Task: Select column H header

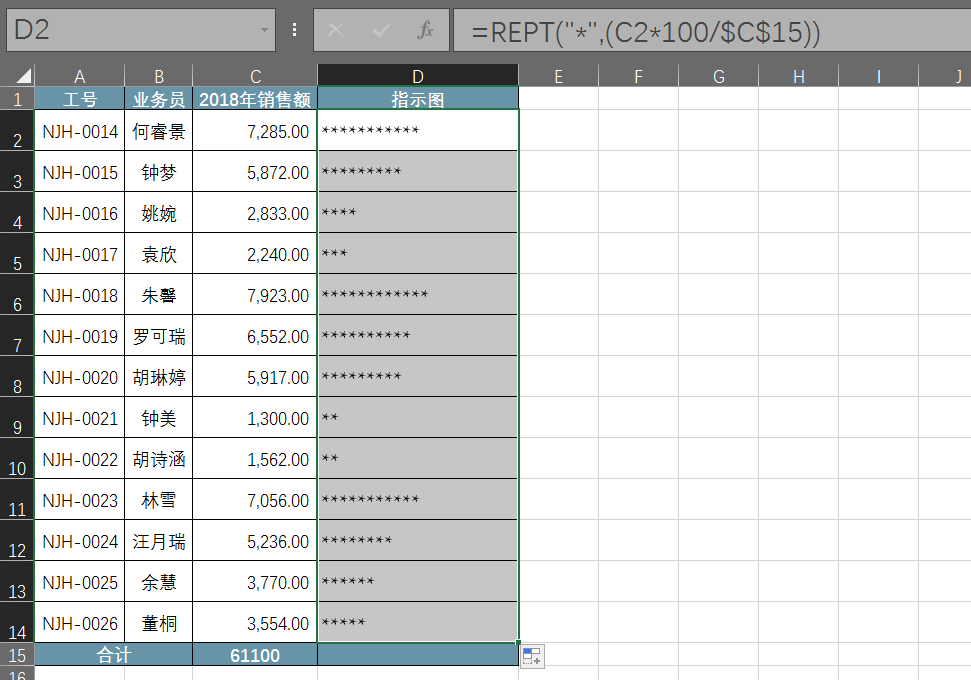Action: [798, 76]
